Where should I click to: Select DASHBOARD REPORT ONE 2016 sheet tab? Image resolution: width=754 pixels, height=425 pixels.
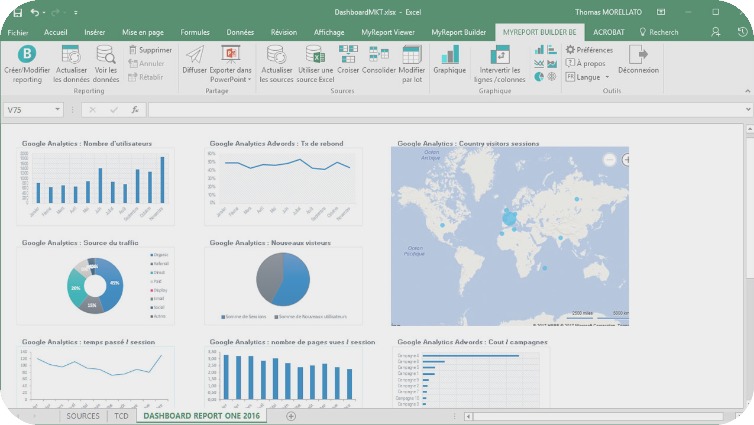(201, 416)
